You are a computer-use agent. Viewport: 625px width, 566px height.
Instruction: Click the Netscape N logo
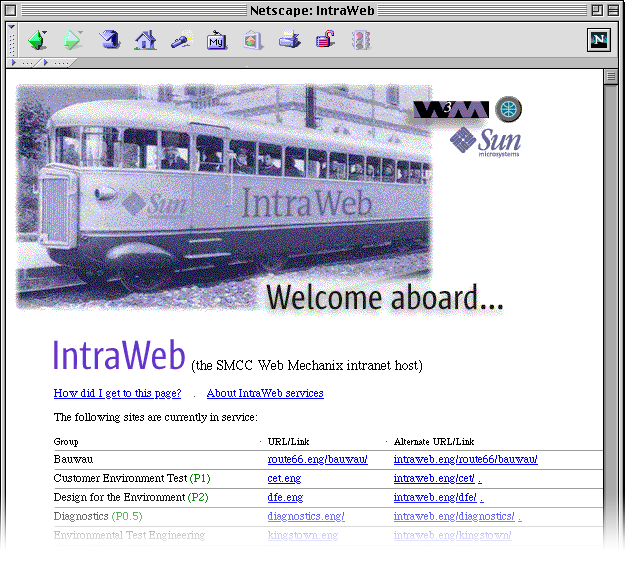coord(599,39)
